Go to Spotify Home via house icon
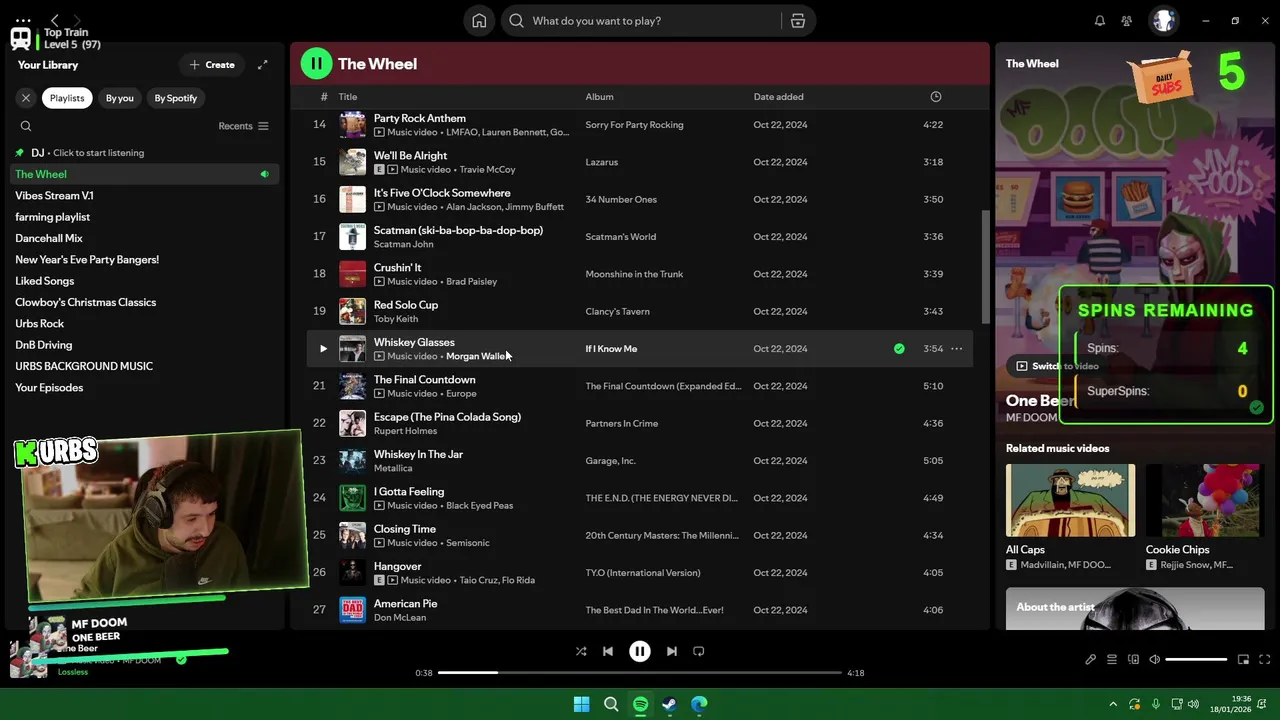The width and height of the screenshot is (1280, 720). [x=479, y=21]
